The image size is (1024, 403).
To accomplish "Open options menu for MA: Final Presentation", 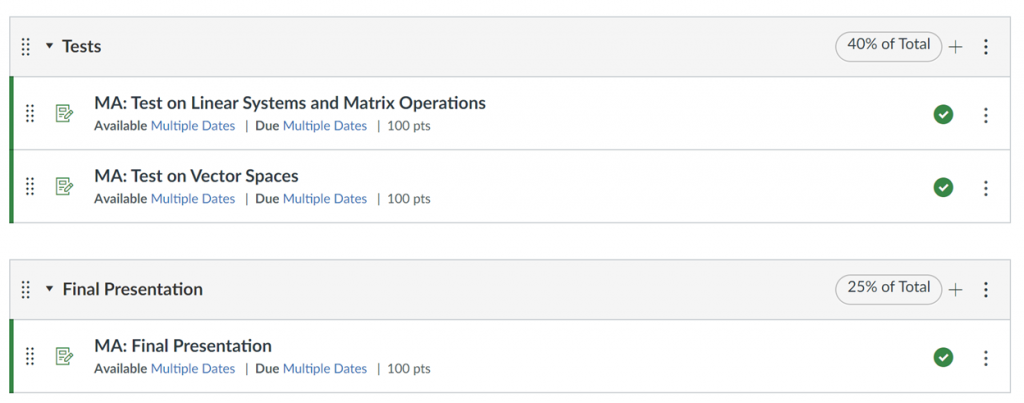I will point(986,358).
